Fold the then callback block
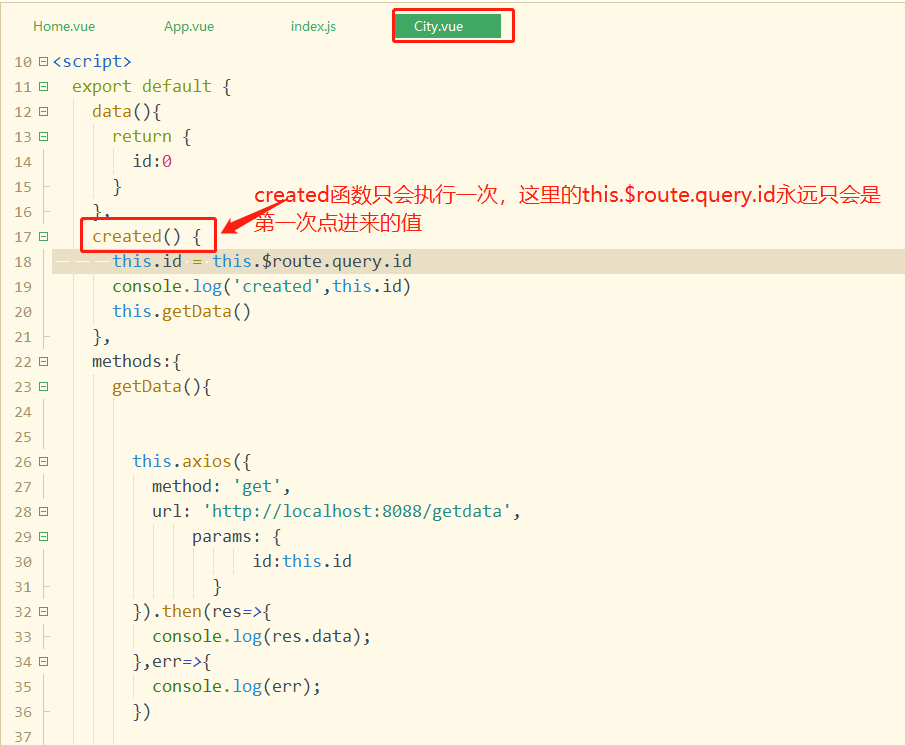The height and width of the screenshot is (745, 905). [42, 611]
